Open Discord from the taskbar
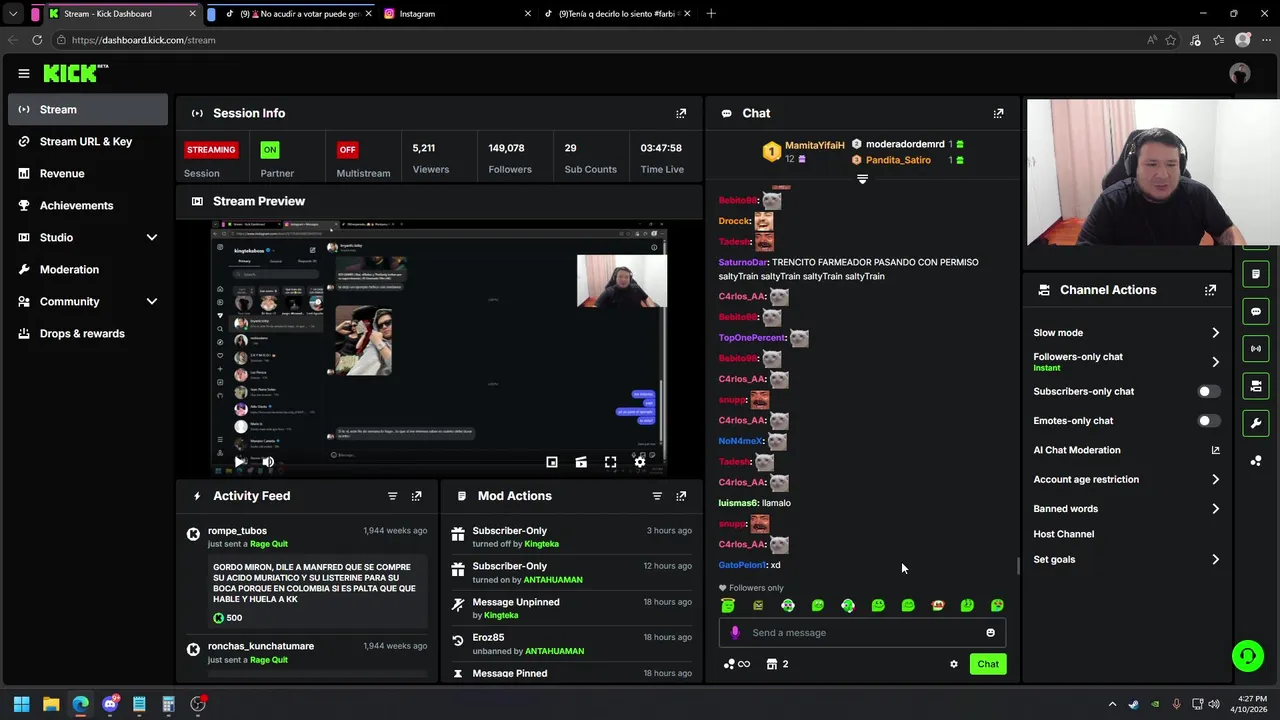1280x720 pixels. click(110, 704)
